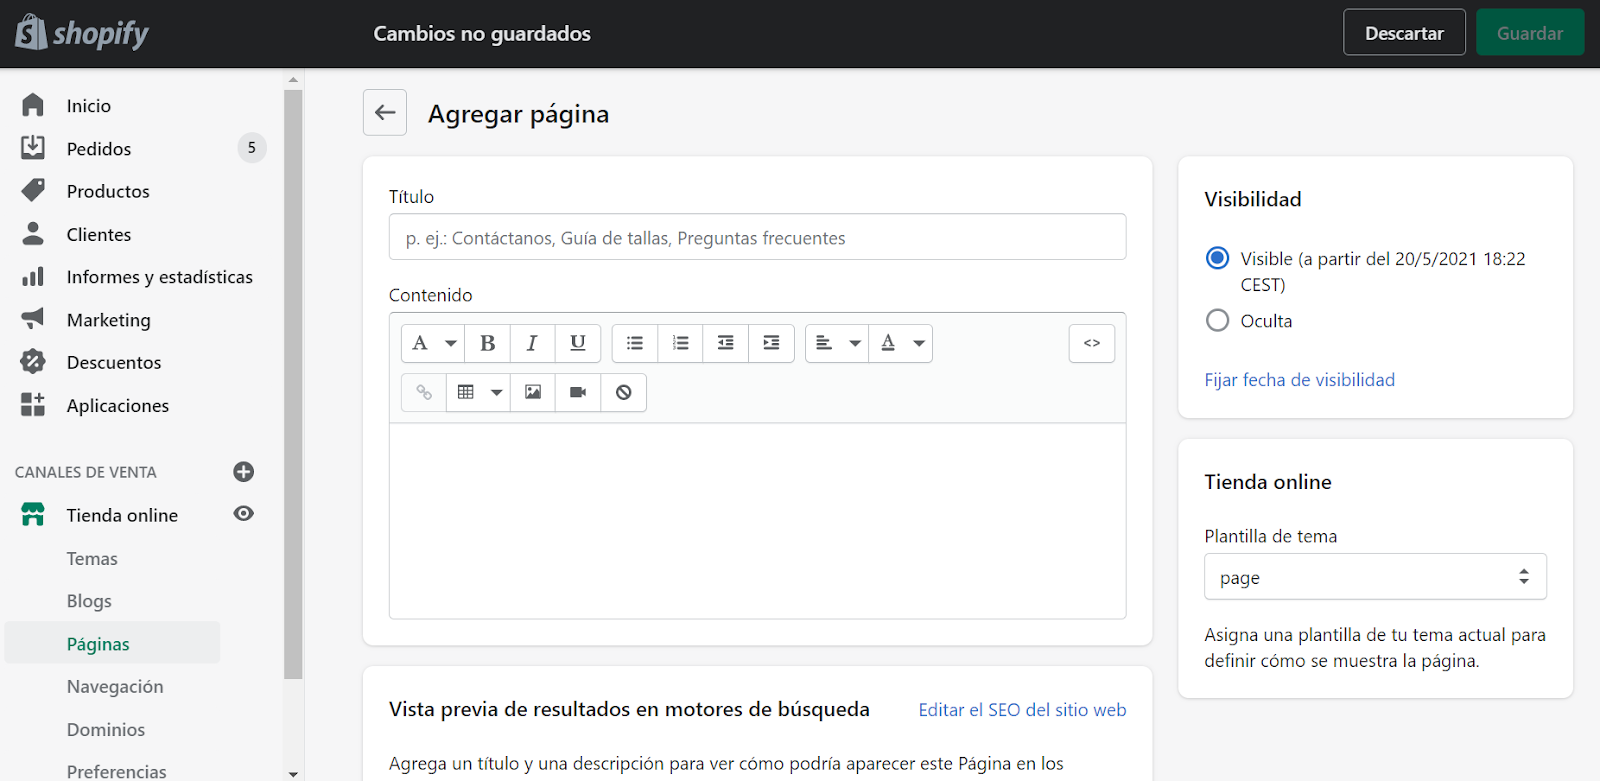Insert a link via the chain icon
This screenshot has width=1600, height=781.
424,392
